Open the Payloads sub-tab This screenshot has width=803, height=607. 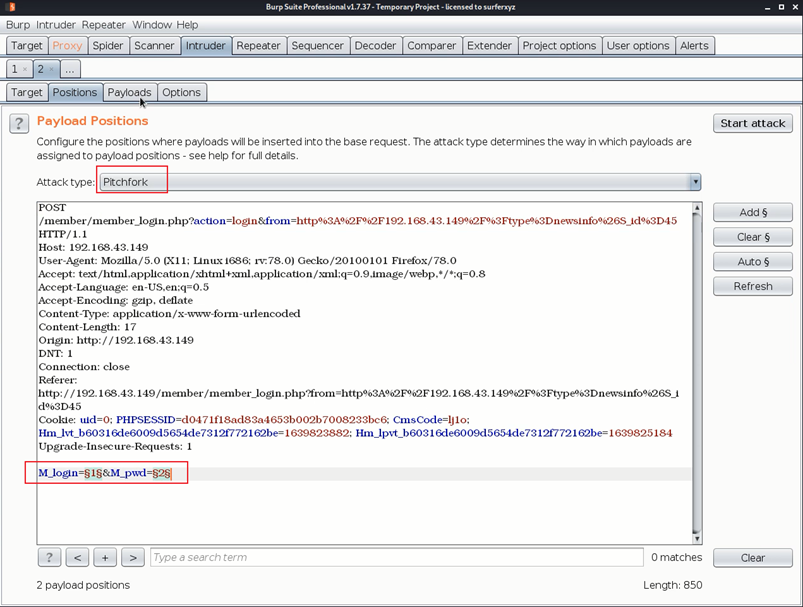click(130, 92)
